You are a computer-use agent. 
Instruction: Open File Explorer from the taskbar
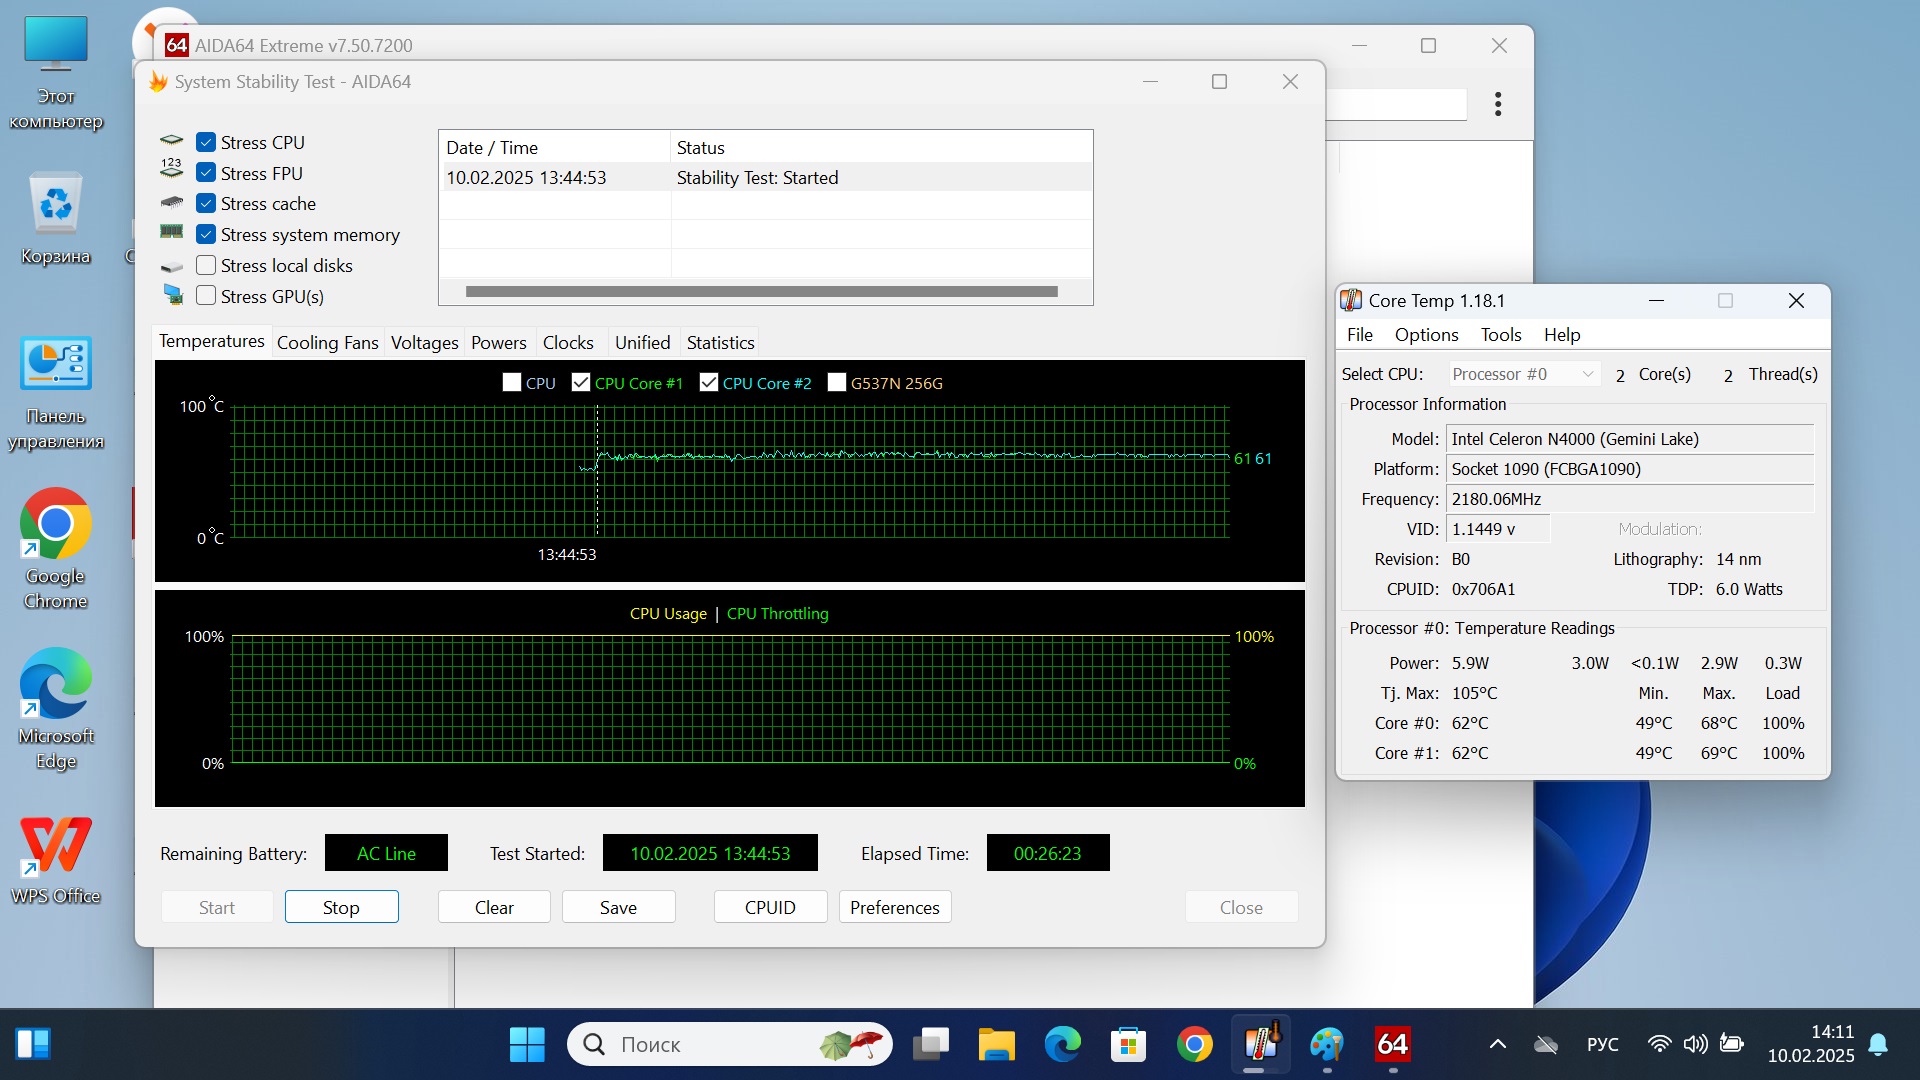pyautogui.click(x=996, y=1045)
